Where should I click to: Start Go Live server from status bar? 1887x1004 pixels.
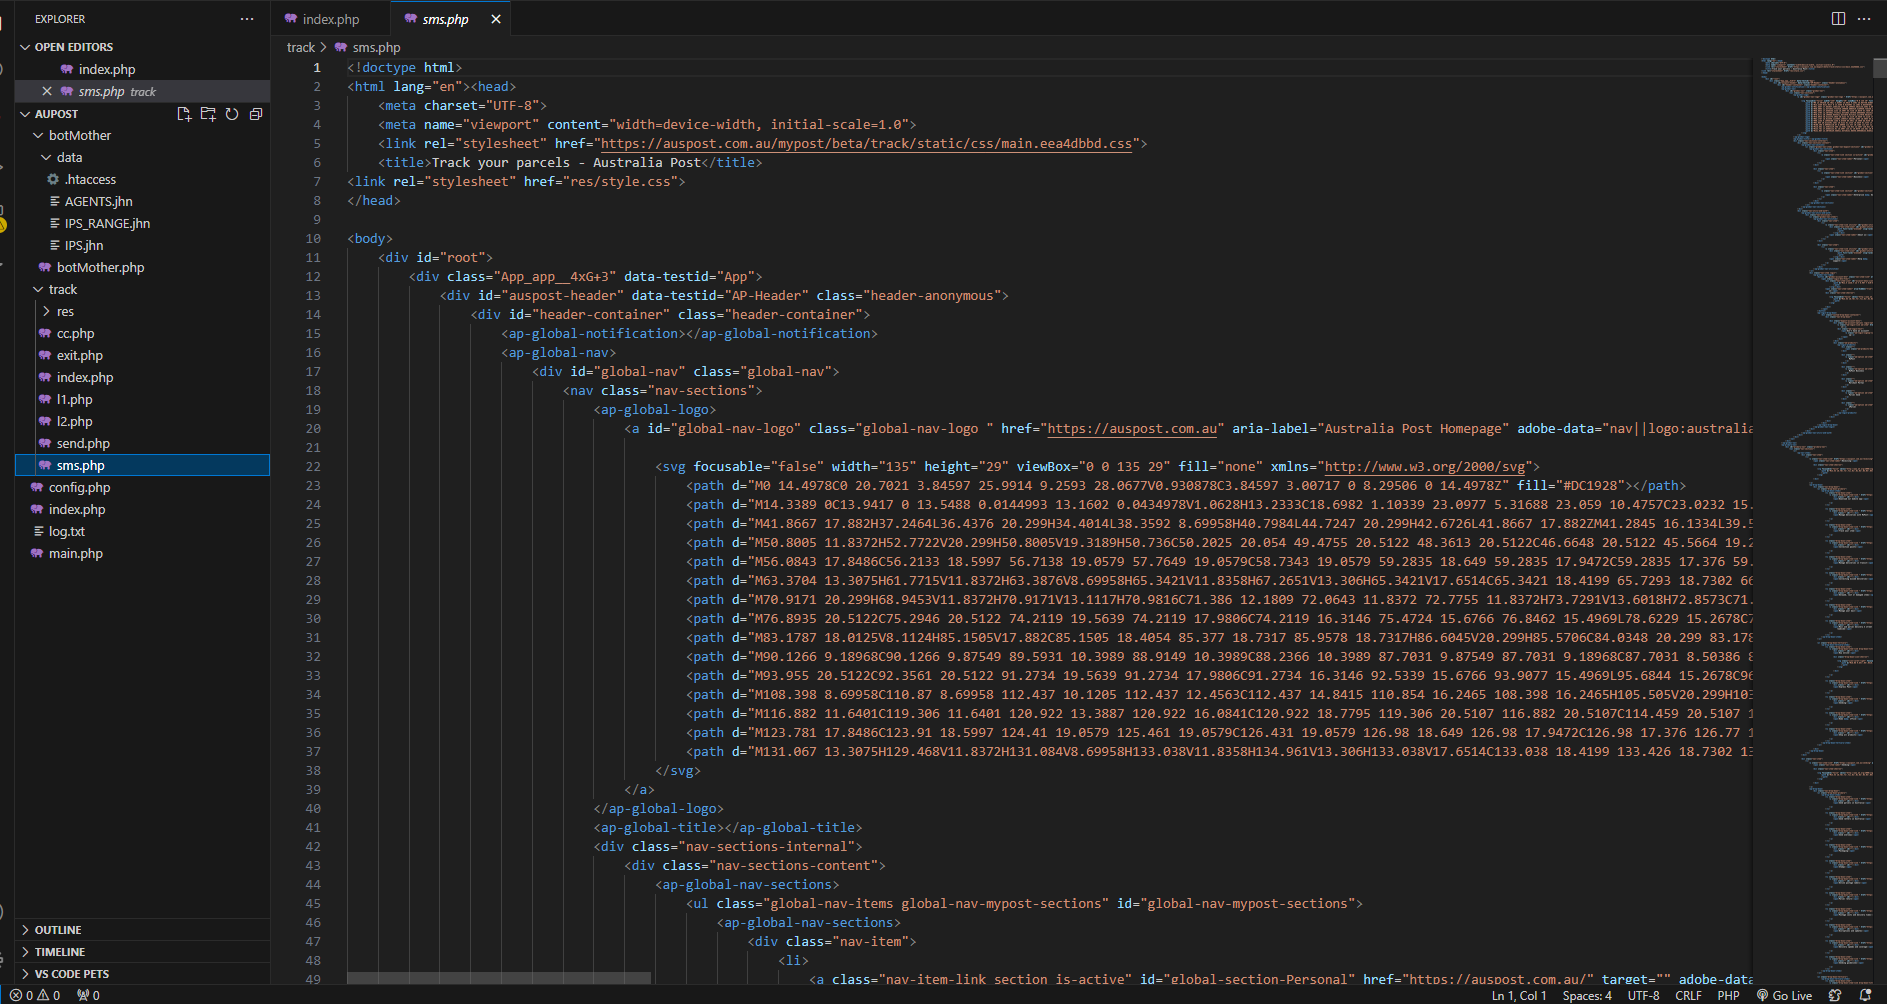pos(1785,995)
